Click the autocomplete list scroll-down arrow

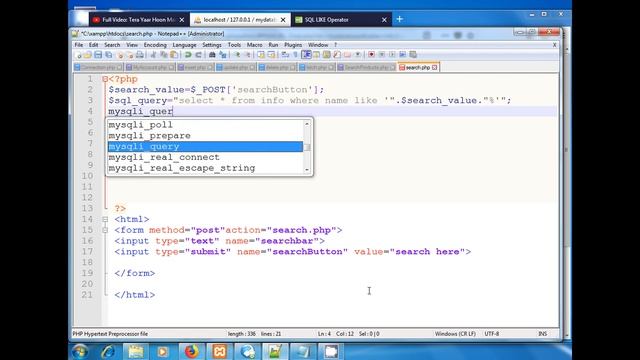(307, 170)
